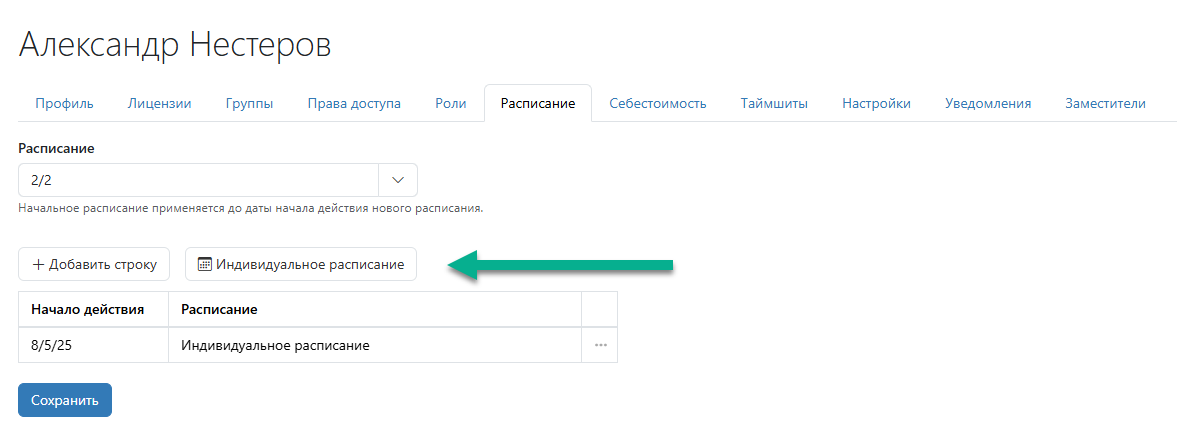Select the 8/5/25 start date cell
This screenshot has height=426, width=1177.
point(93,346)
